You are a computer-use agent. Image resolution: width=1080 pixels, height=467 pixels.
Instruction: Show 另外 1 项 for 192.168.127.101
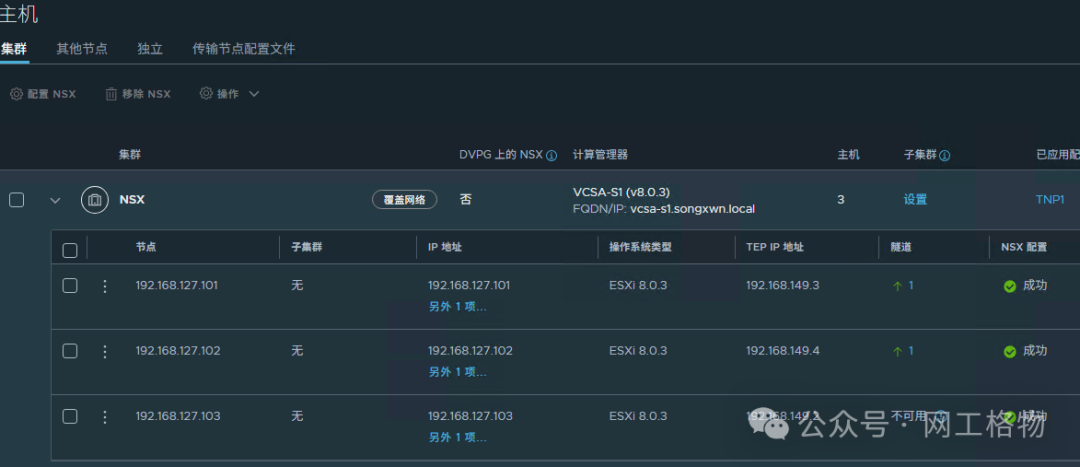(x=457, y=307)
